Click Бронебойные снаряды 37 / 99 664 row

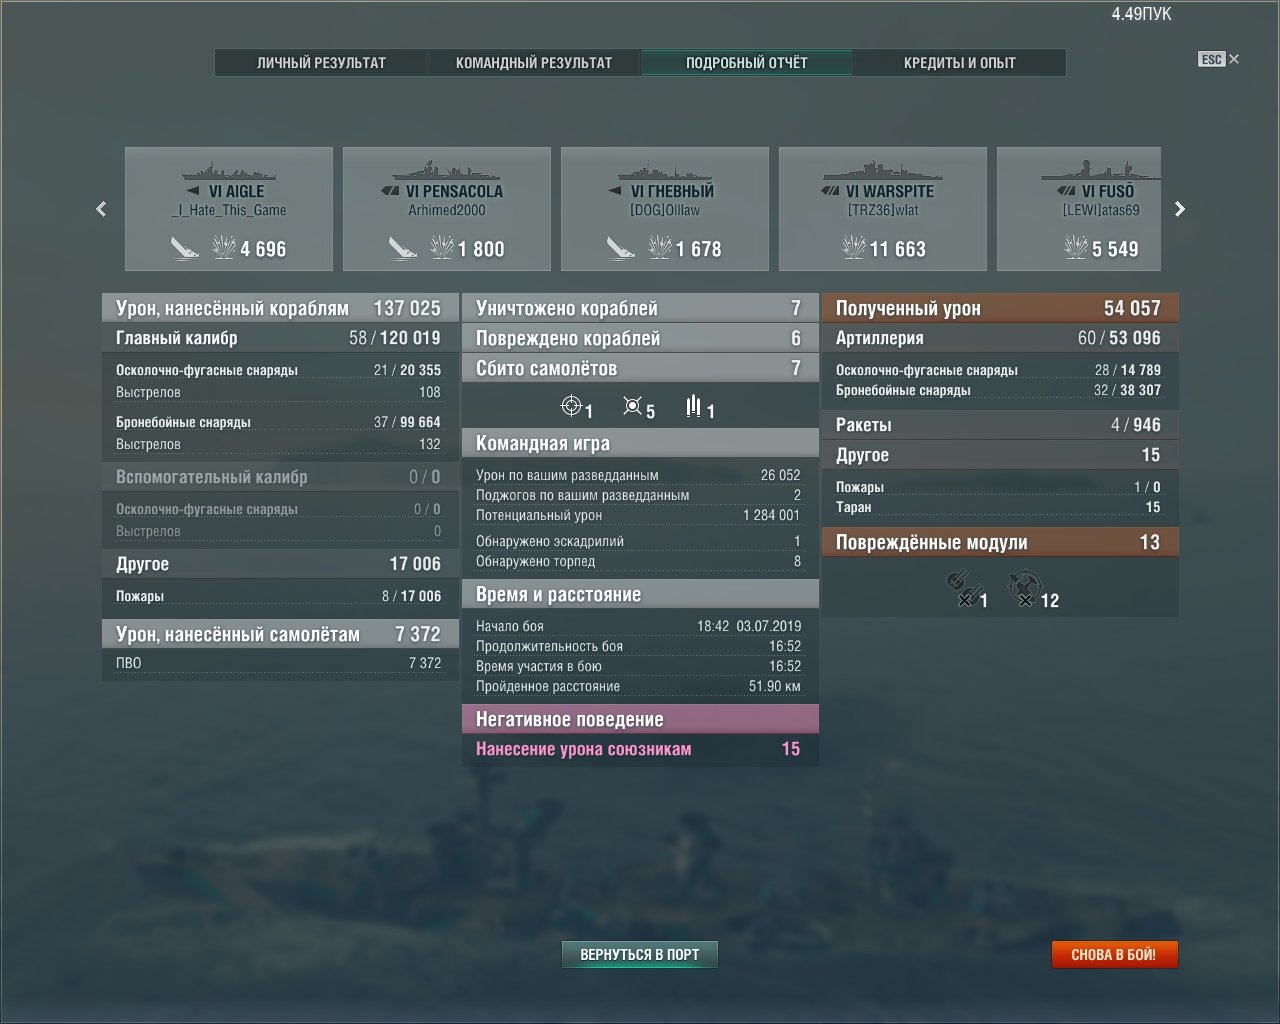[x=278, y=422]
